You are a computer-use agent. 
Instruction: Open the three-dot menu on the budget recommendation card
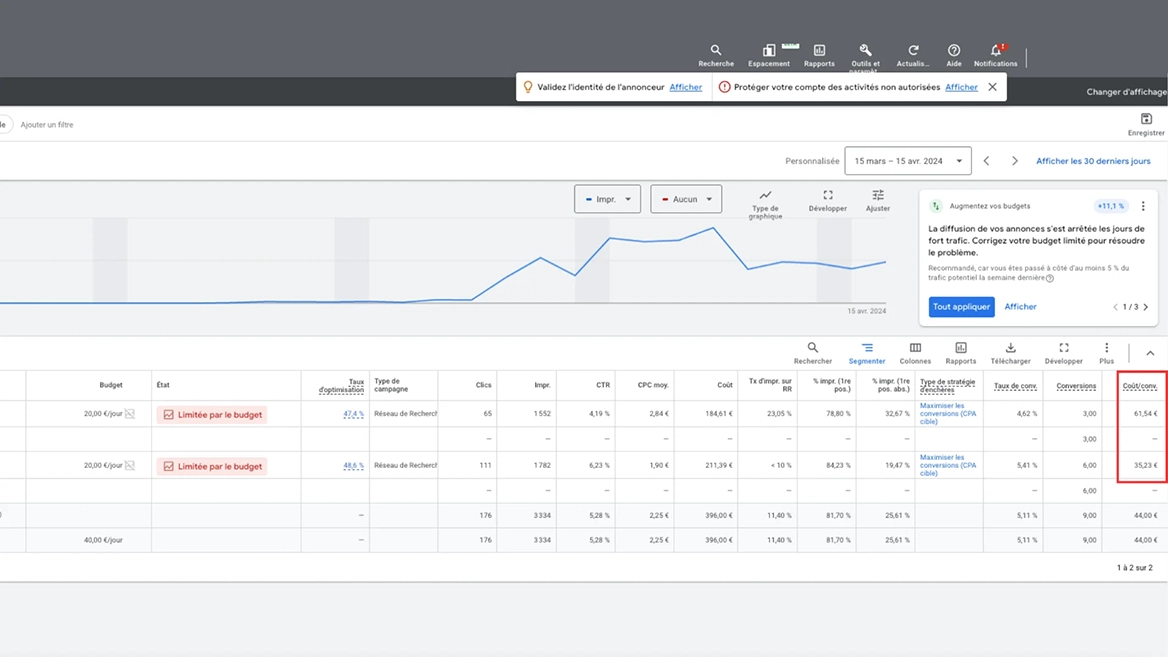click(x=1143, y=206)
